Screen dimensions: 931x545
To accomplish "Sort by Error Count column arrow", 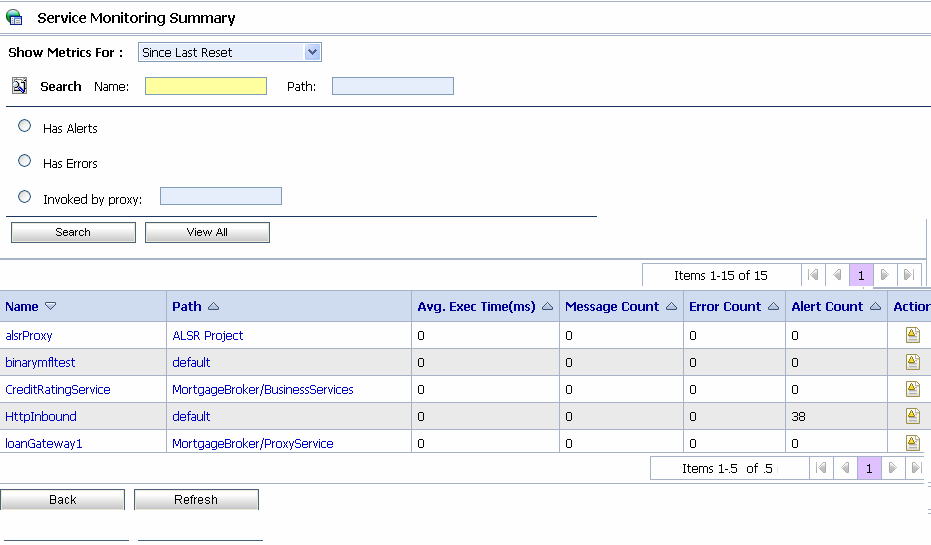I will point(773,306).
